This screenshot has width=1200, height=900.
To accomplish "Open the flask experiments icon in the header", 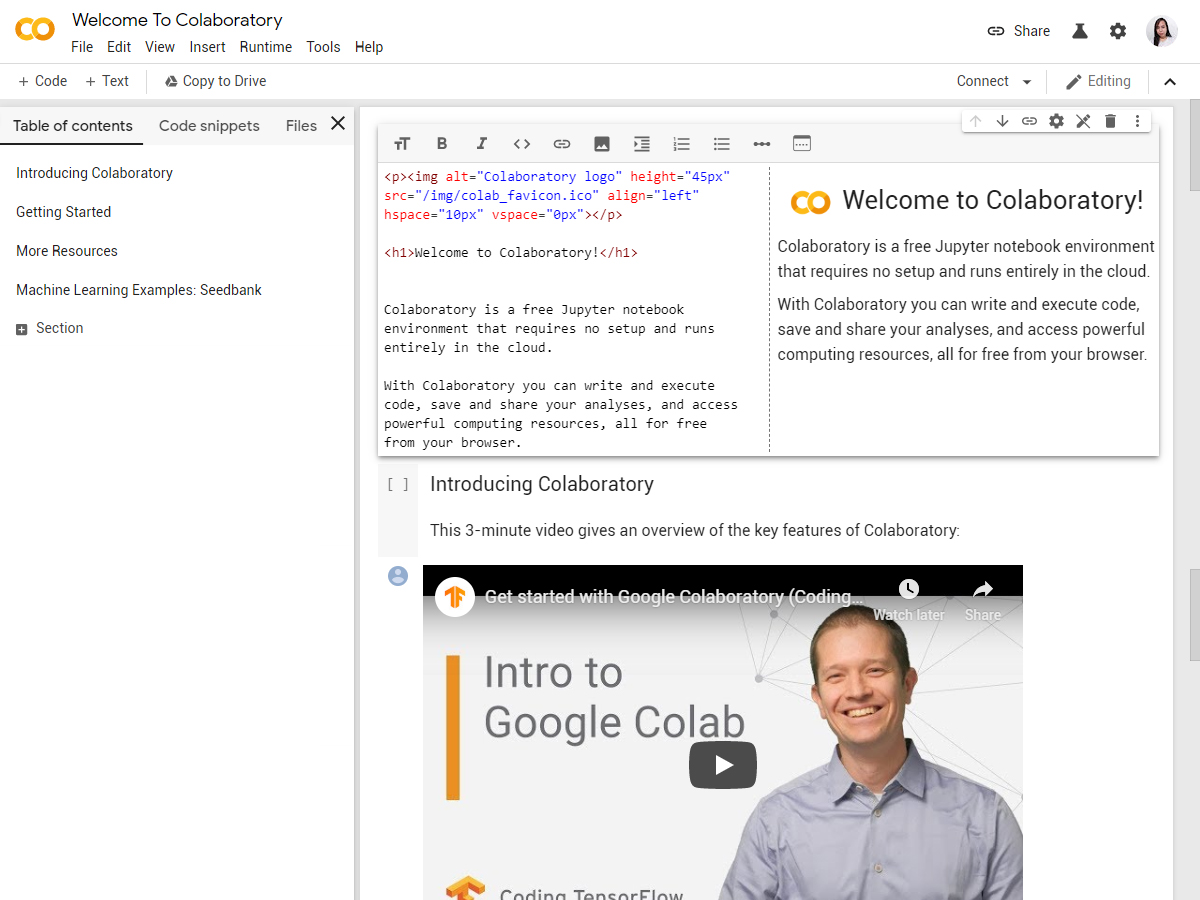I will 1080,31.
